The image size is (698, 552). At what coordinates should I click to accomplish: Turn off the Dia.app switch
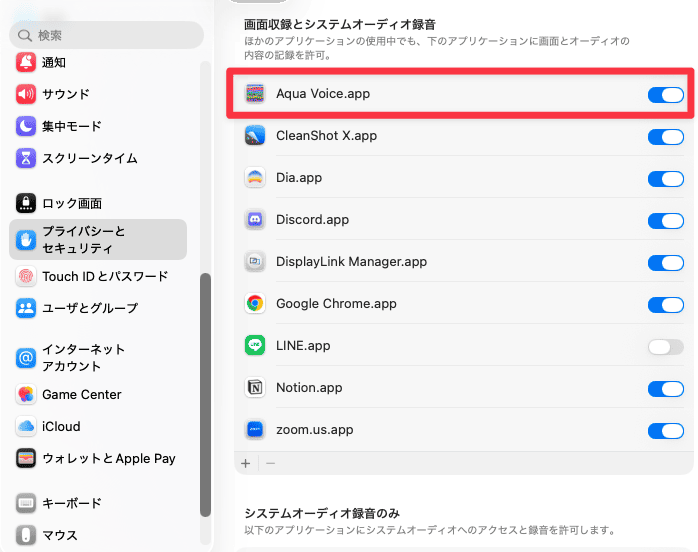[x=666, y=179]
